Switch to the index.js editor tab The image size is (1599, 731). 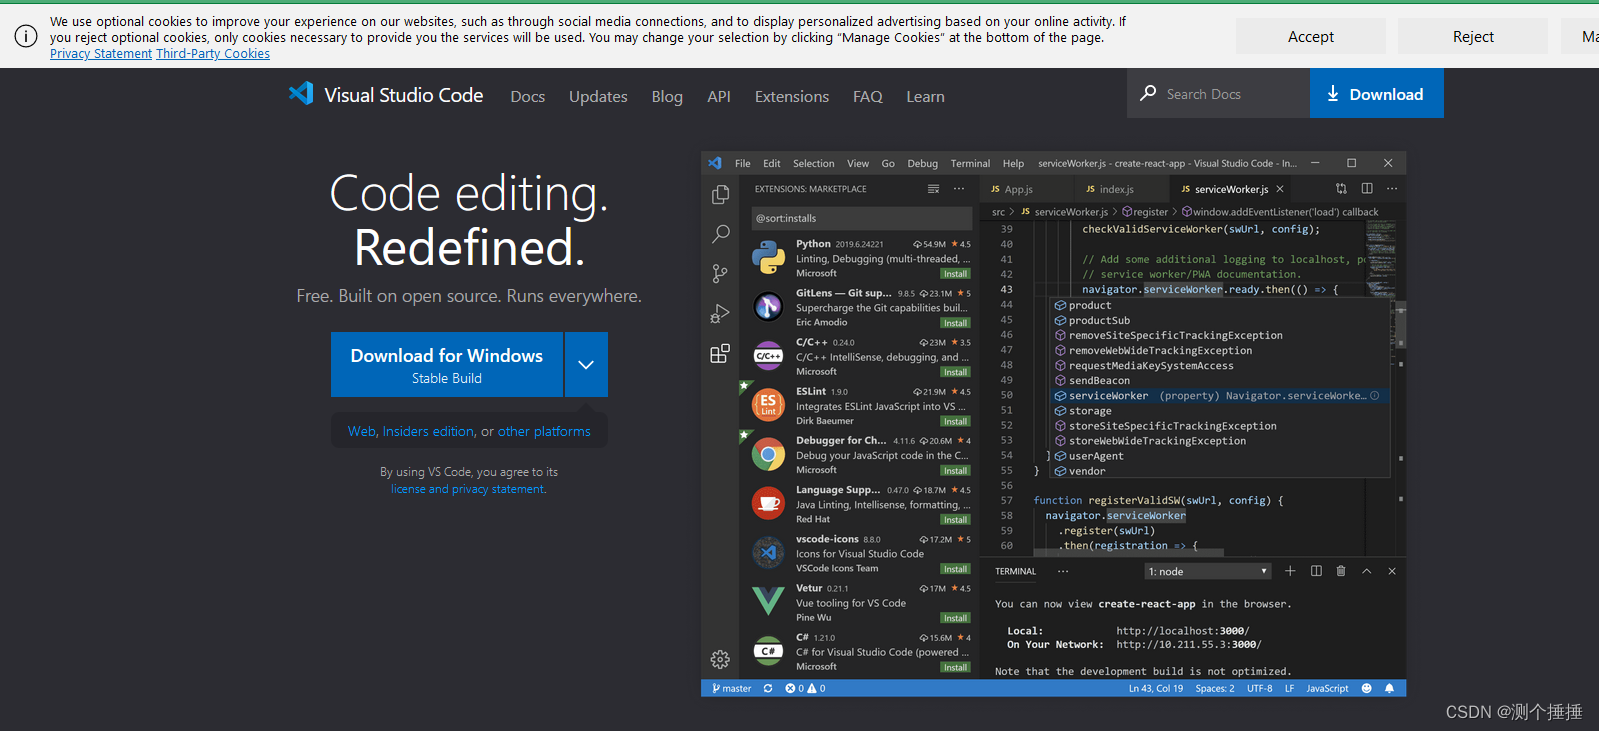pos(1116,189)
